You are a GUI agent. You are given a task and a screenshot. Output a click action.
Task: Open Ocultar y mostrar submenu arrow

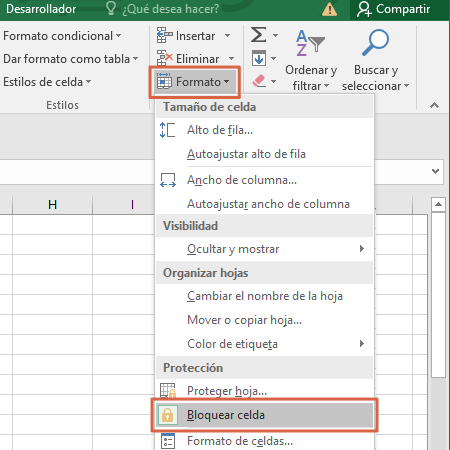[x=362, y=249]
